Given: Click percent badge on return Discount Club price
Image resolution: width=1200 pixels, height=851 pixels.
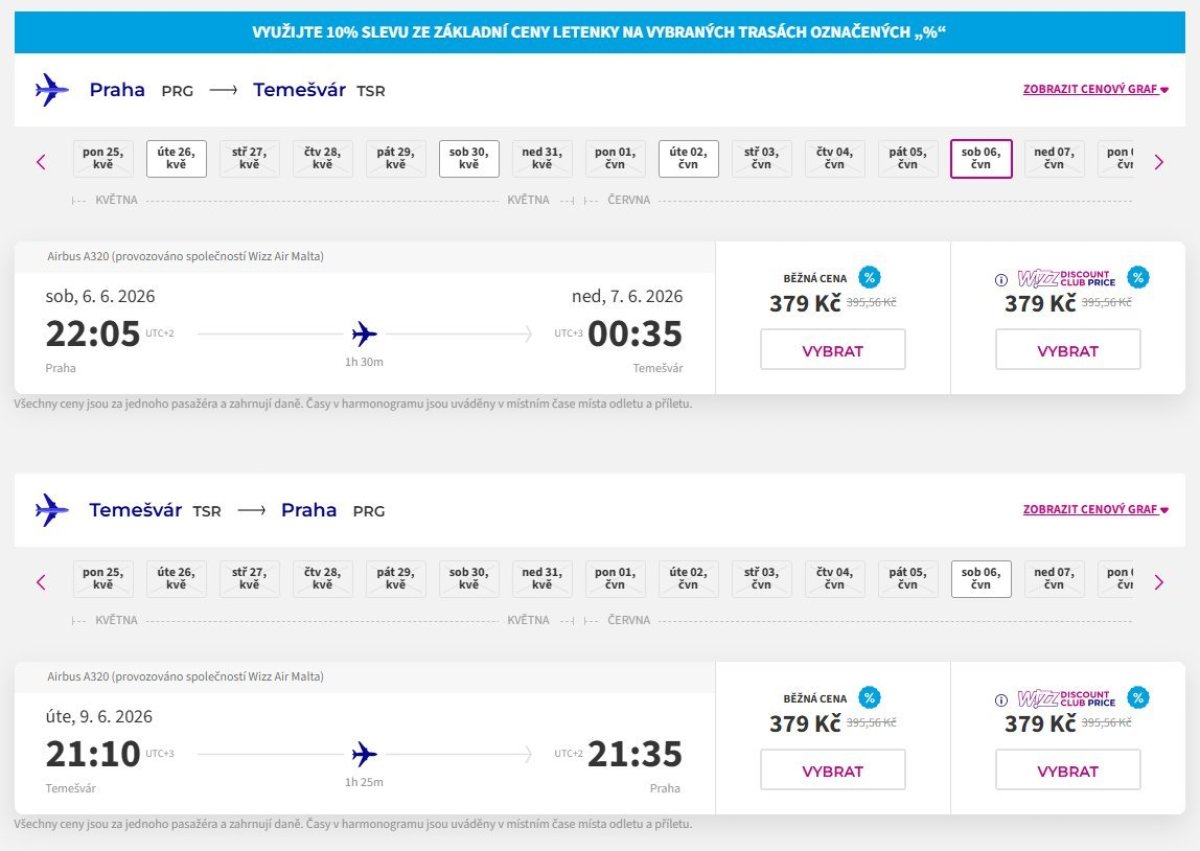Looking at the screenshot, I should [x=1138, y=698].
